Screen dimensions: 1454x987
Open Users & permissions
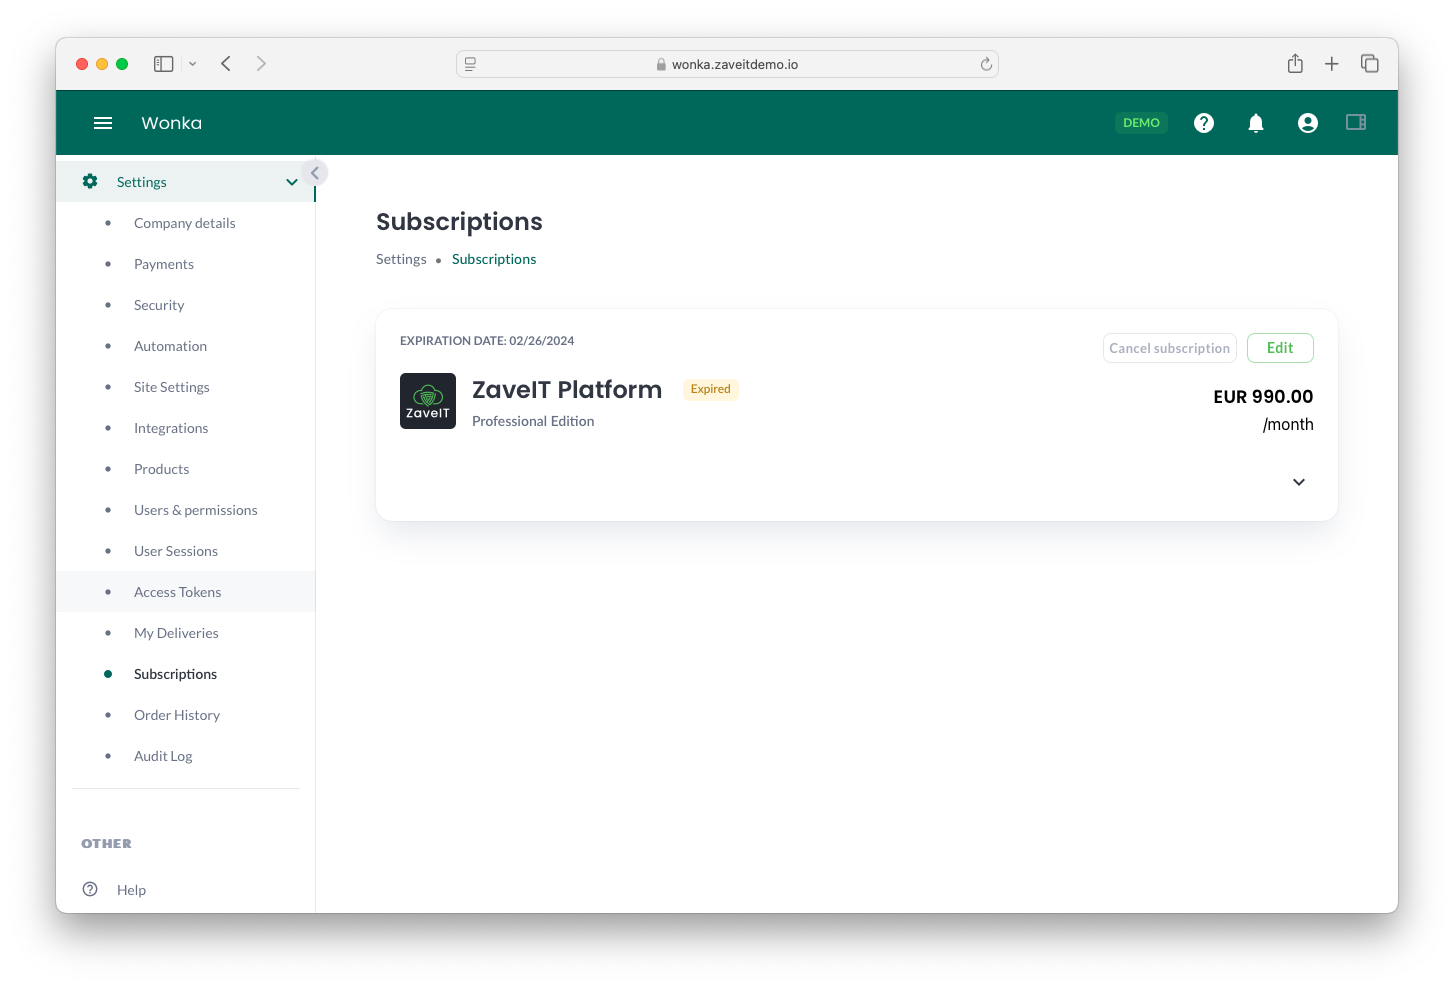click(196, 510)
